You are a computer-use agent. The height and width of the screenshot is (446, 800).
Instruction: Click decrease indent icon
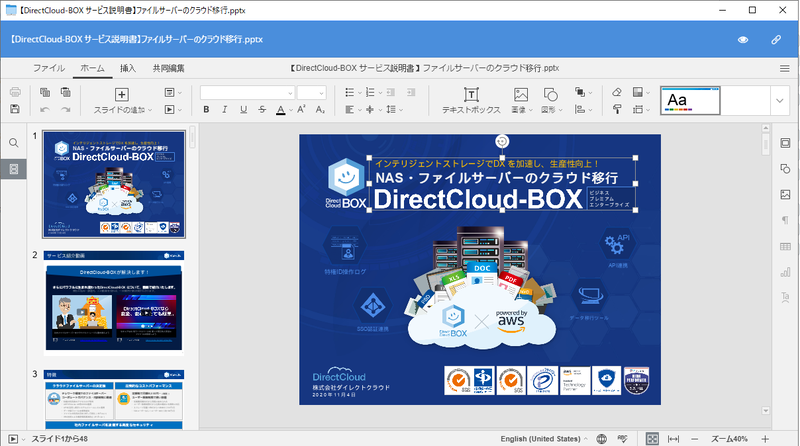point(391,92)
